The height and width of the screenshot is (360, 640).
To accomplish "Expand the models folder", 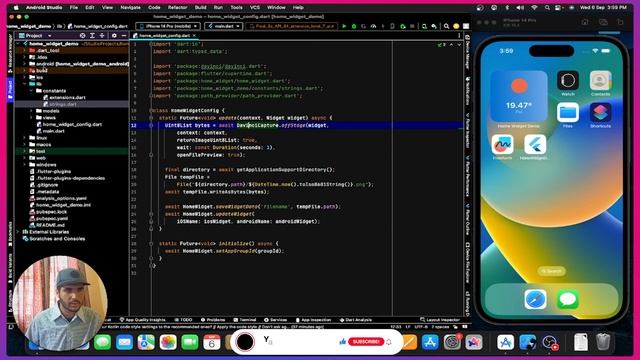I will pos(31,111).
